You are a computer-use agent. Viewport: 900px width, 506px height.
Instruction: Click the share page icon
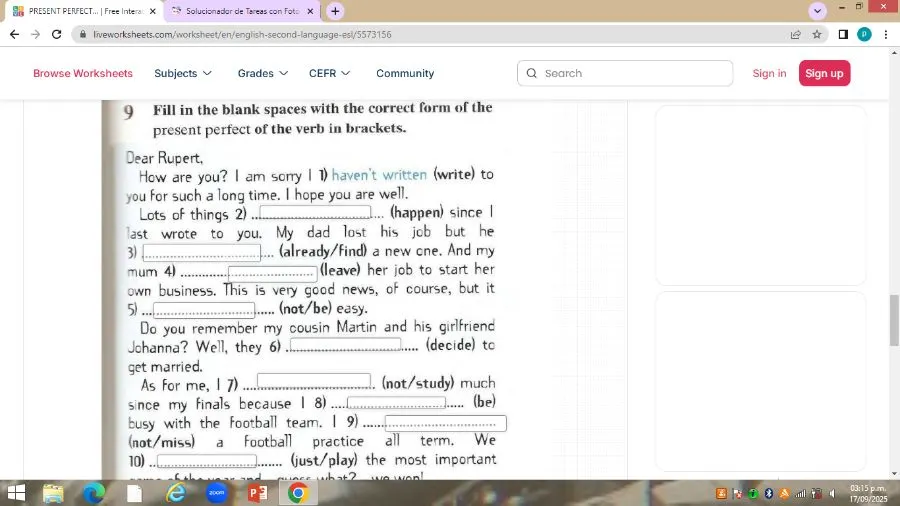[796, 34]
